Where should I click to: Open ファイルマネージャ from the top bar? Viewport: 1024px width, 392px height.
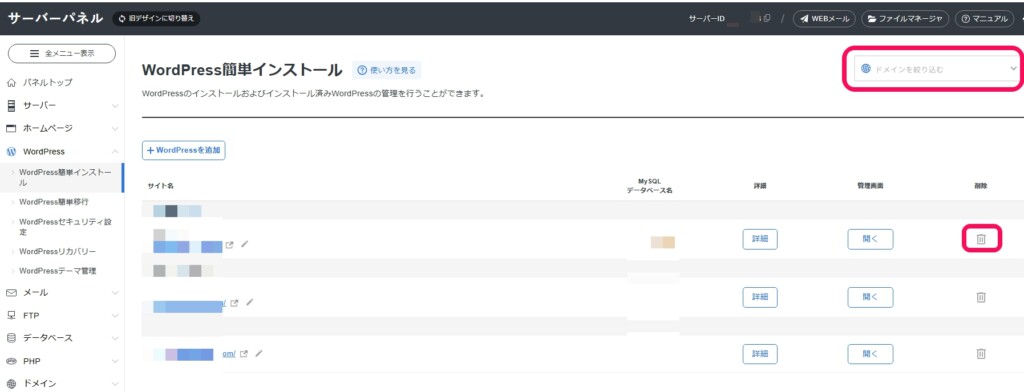pos(905,19)
